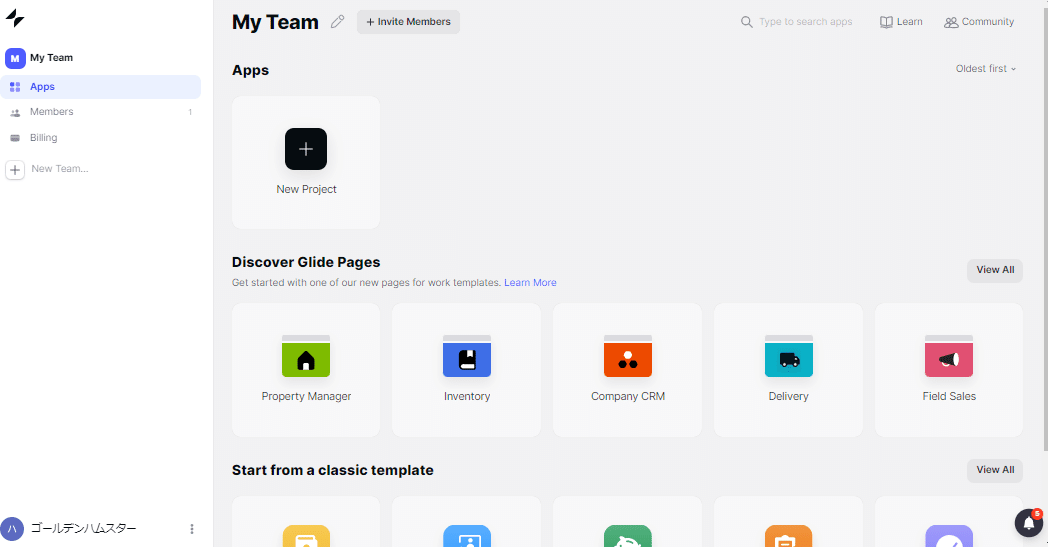Open the Oldest first sort dropdown
This screenshot has height=547, width=1048.
coord(986,68)
